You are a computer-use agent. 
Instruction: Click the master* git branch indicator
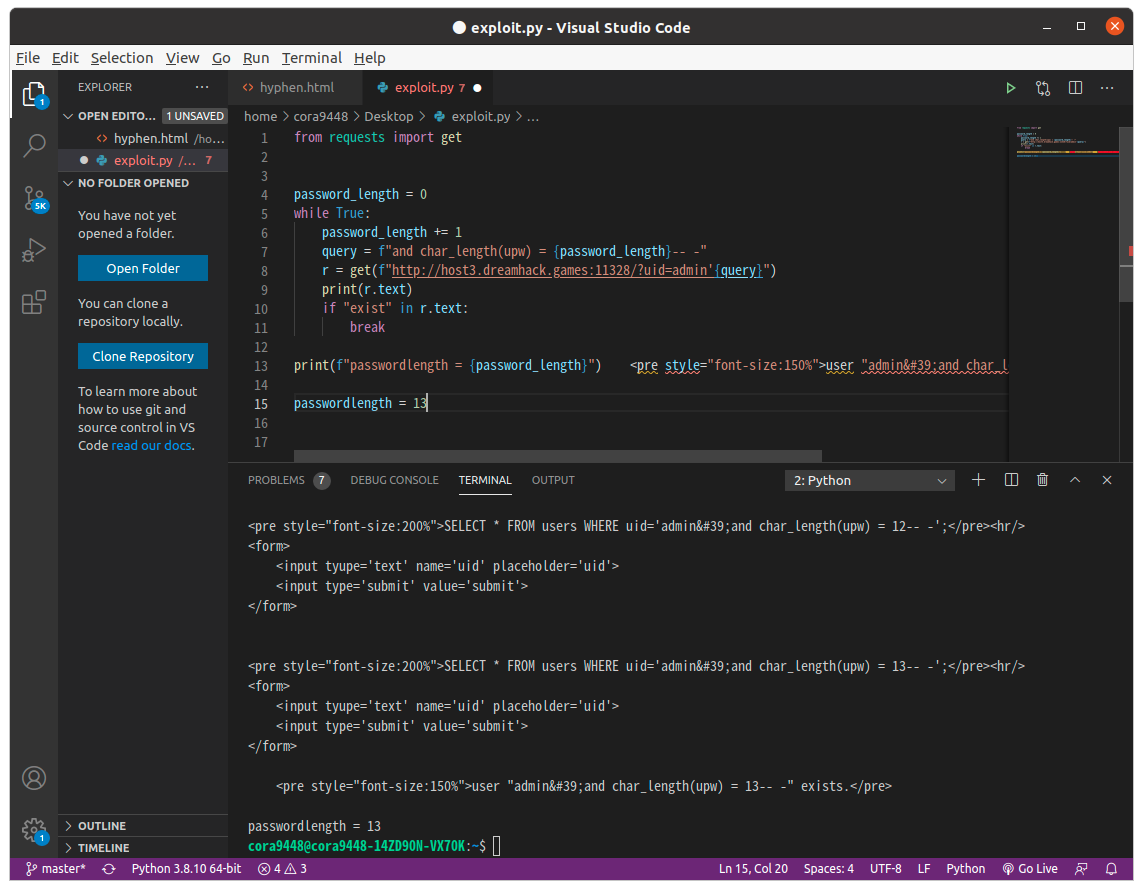click(55, 869)
